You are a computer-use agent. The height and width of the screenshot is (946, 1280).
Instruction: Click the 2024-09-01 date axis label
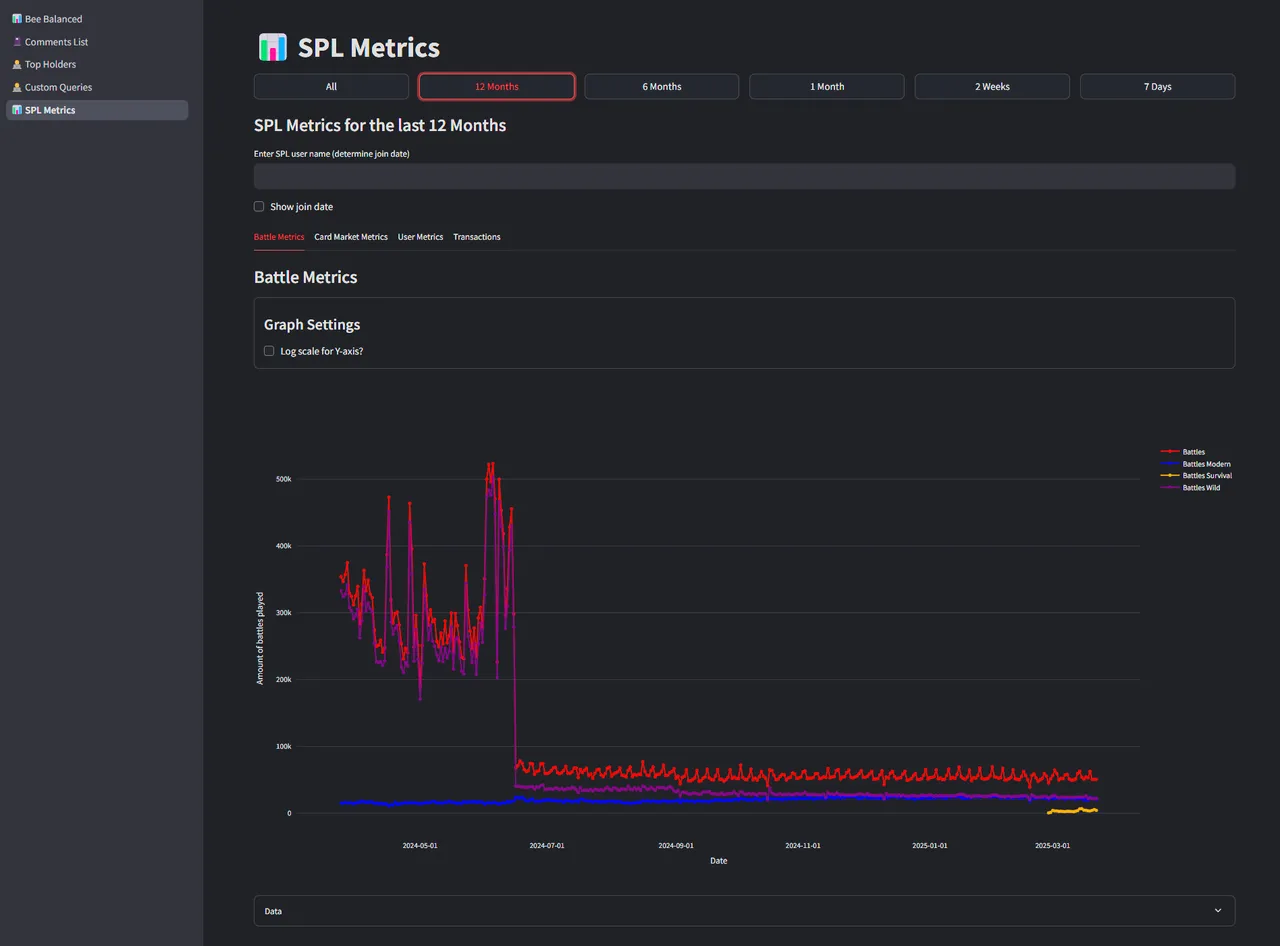click(x=676, y=846)
